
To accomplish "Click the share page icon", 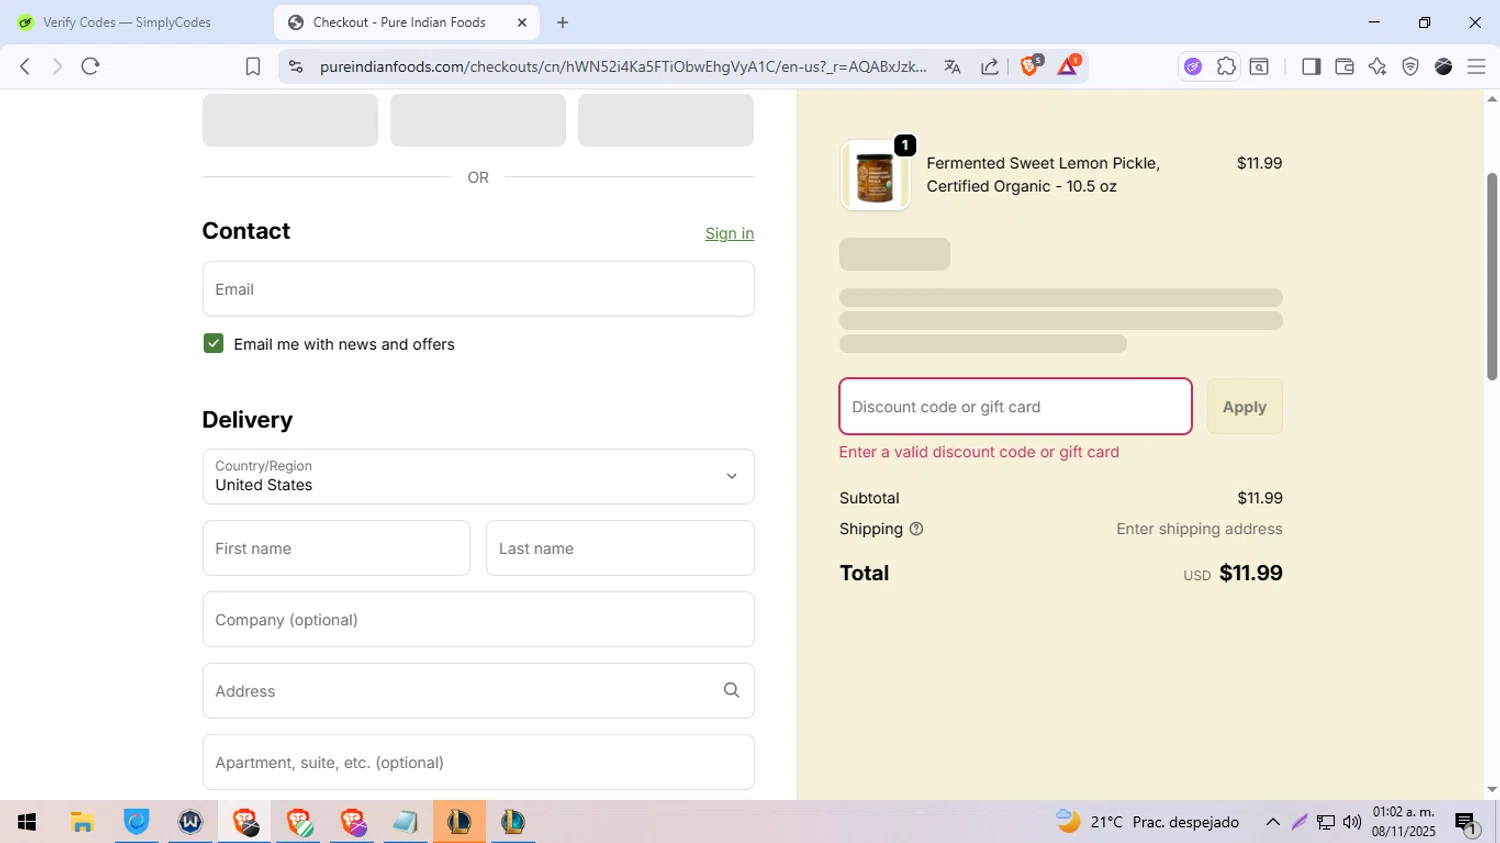I will (x=990, y=66).
